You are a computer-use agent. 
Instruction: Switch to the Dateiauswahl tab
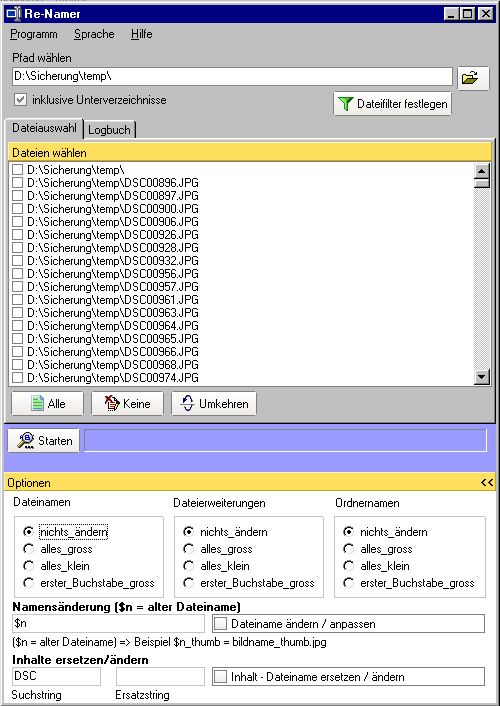pos(44,128)
